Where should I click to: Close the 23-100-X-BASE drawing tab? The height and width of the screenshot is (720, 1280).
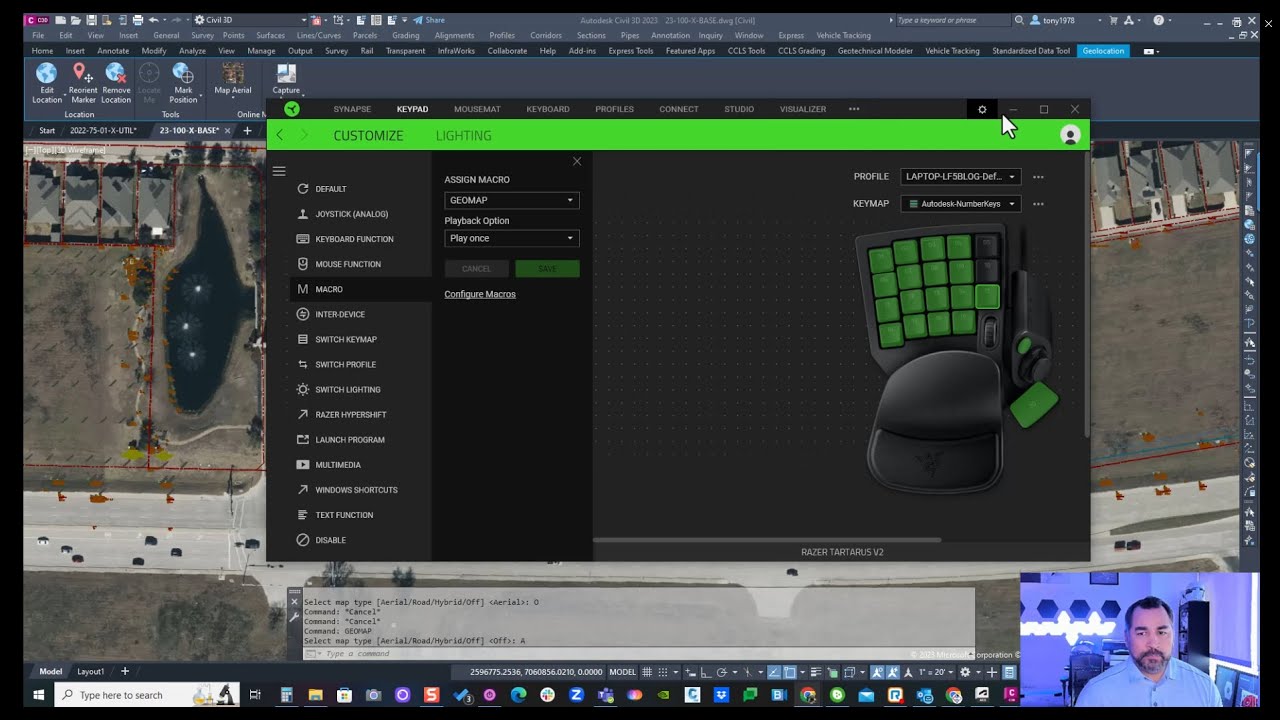227,130
